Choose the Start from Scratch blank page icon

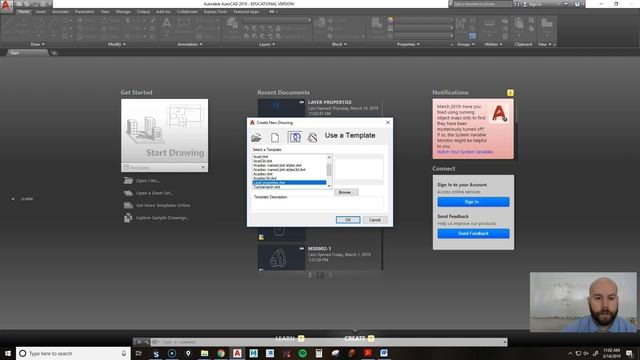[275, 138]
